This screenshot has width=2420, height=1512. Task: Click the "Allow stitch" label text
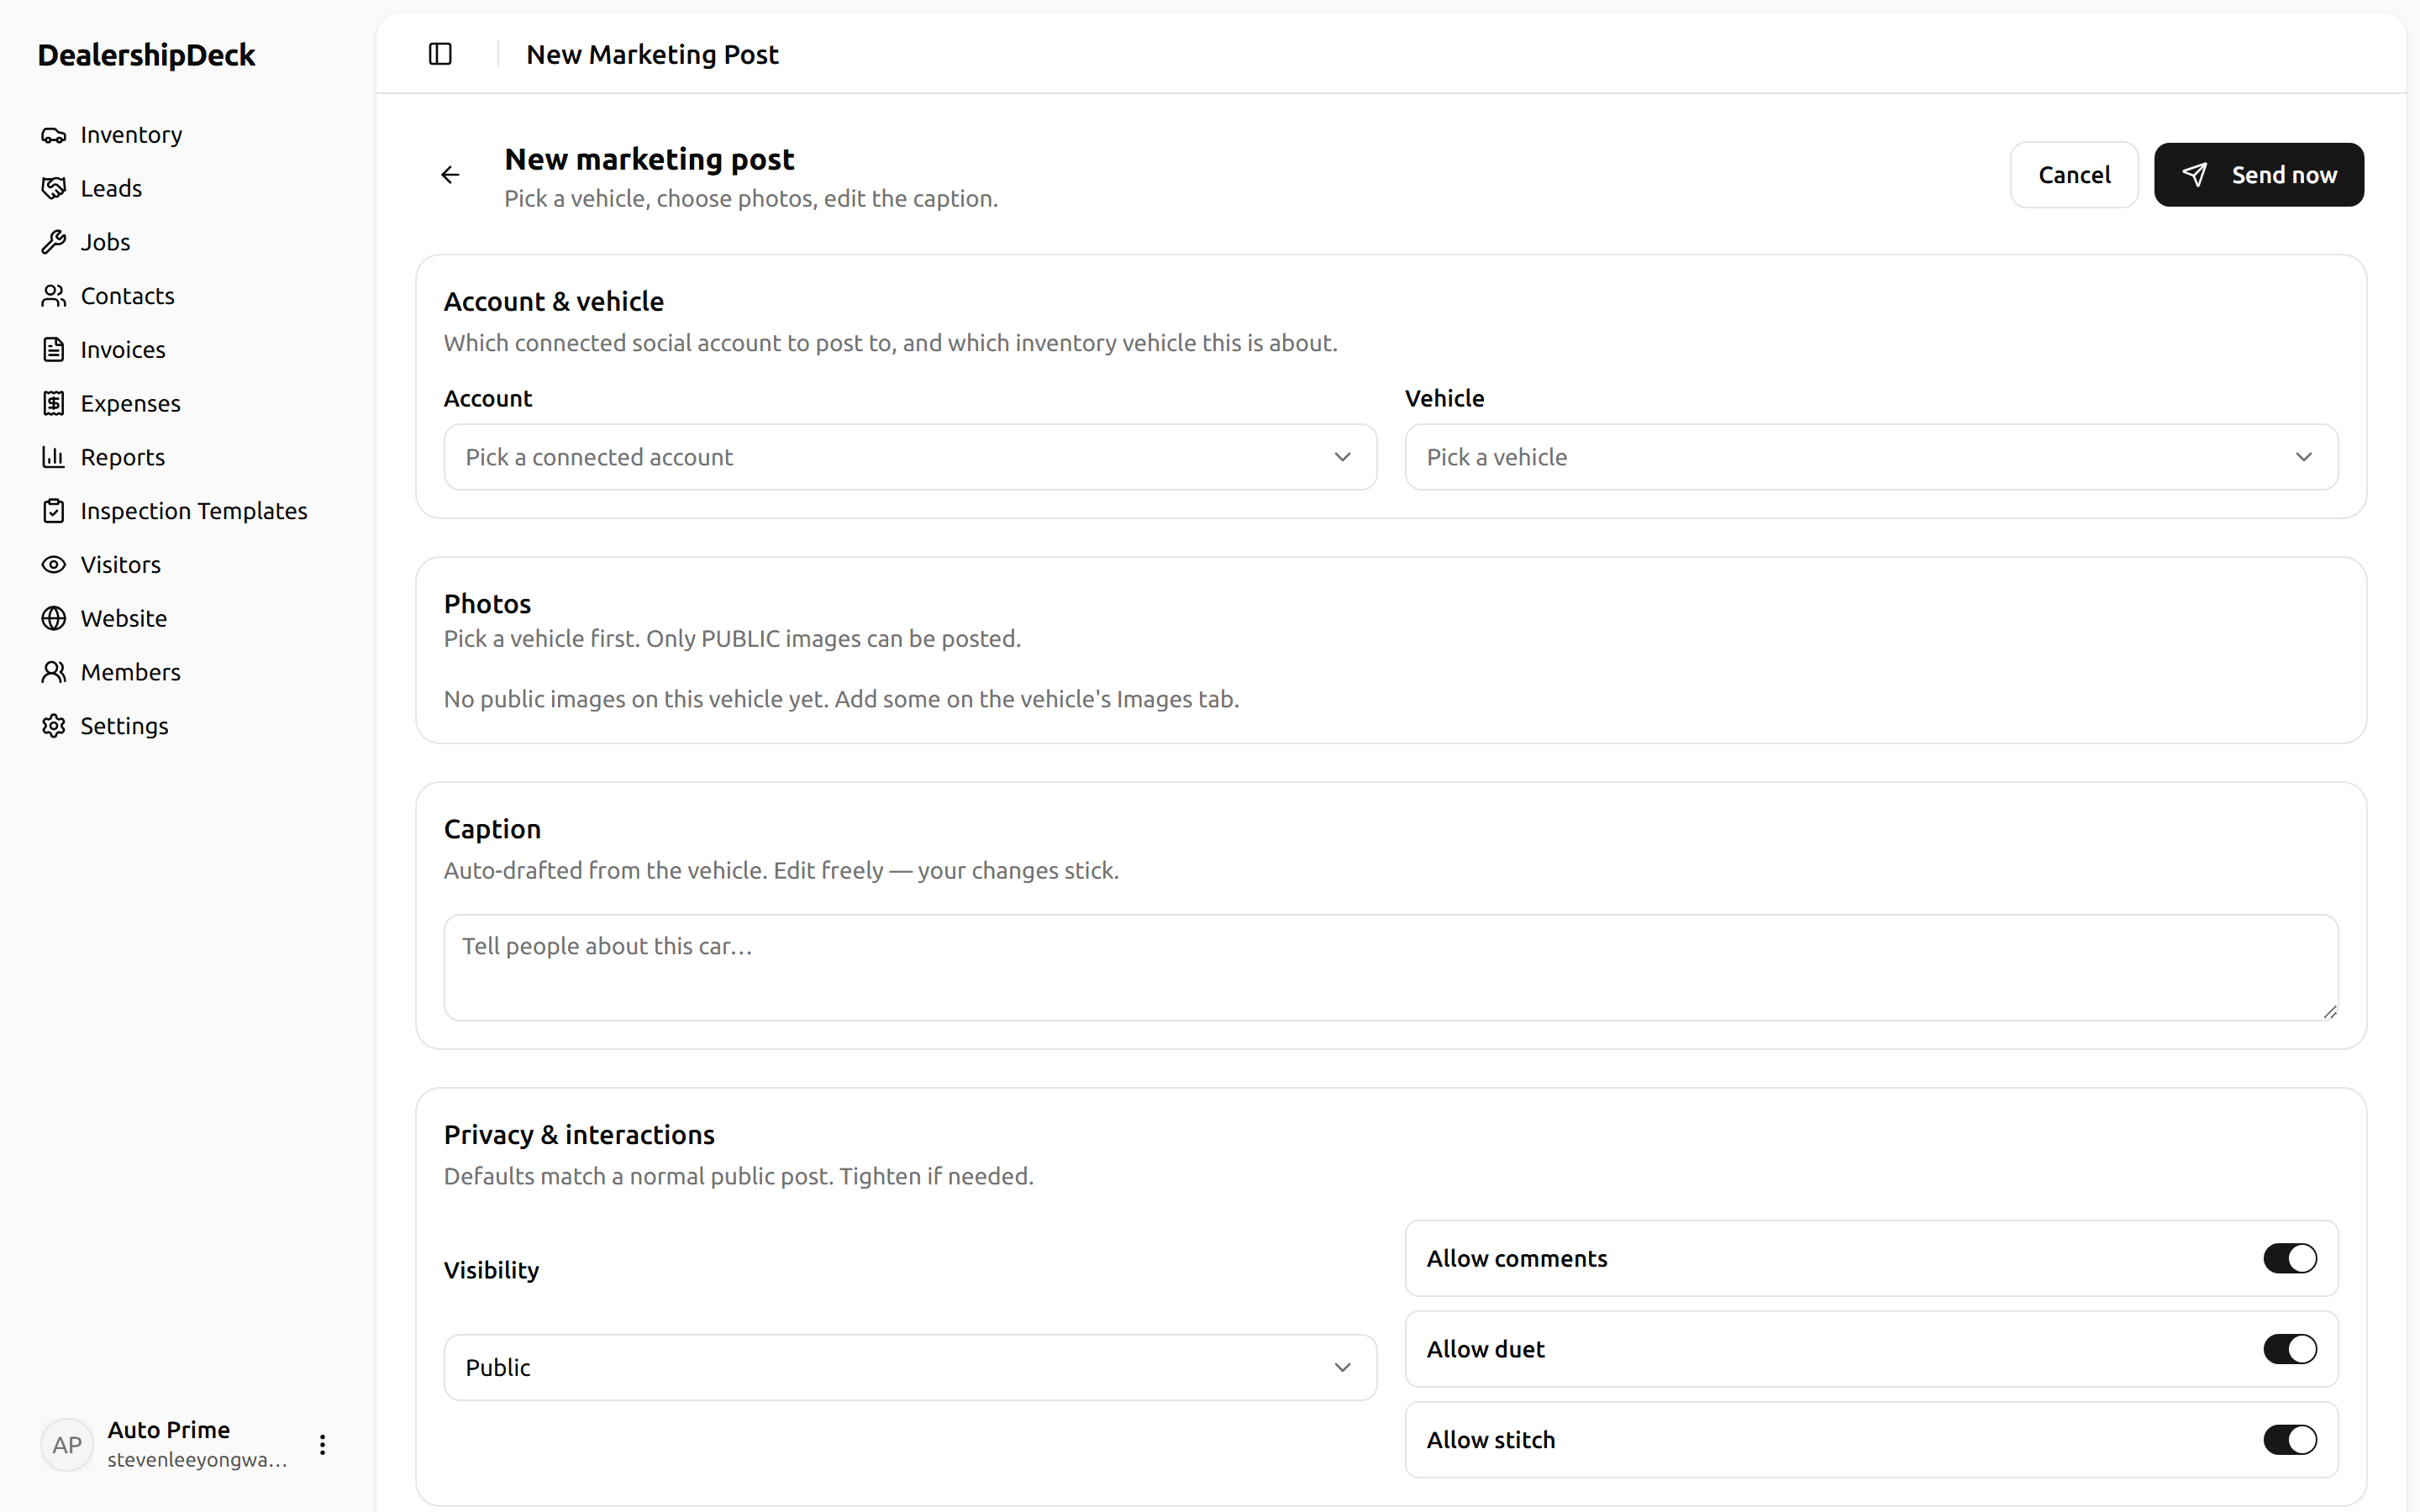click(1491, 1440)
